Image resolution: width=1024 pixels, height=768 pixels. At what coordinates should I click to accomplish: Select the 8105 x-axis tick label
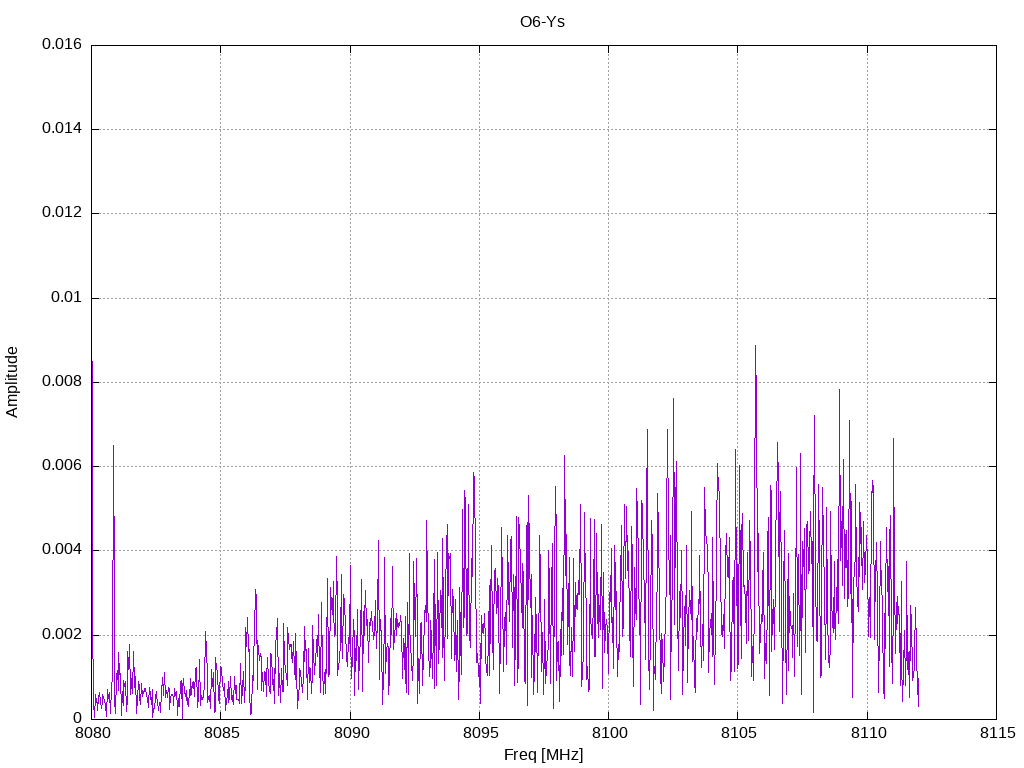pos(737,734)
